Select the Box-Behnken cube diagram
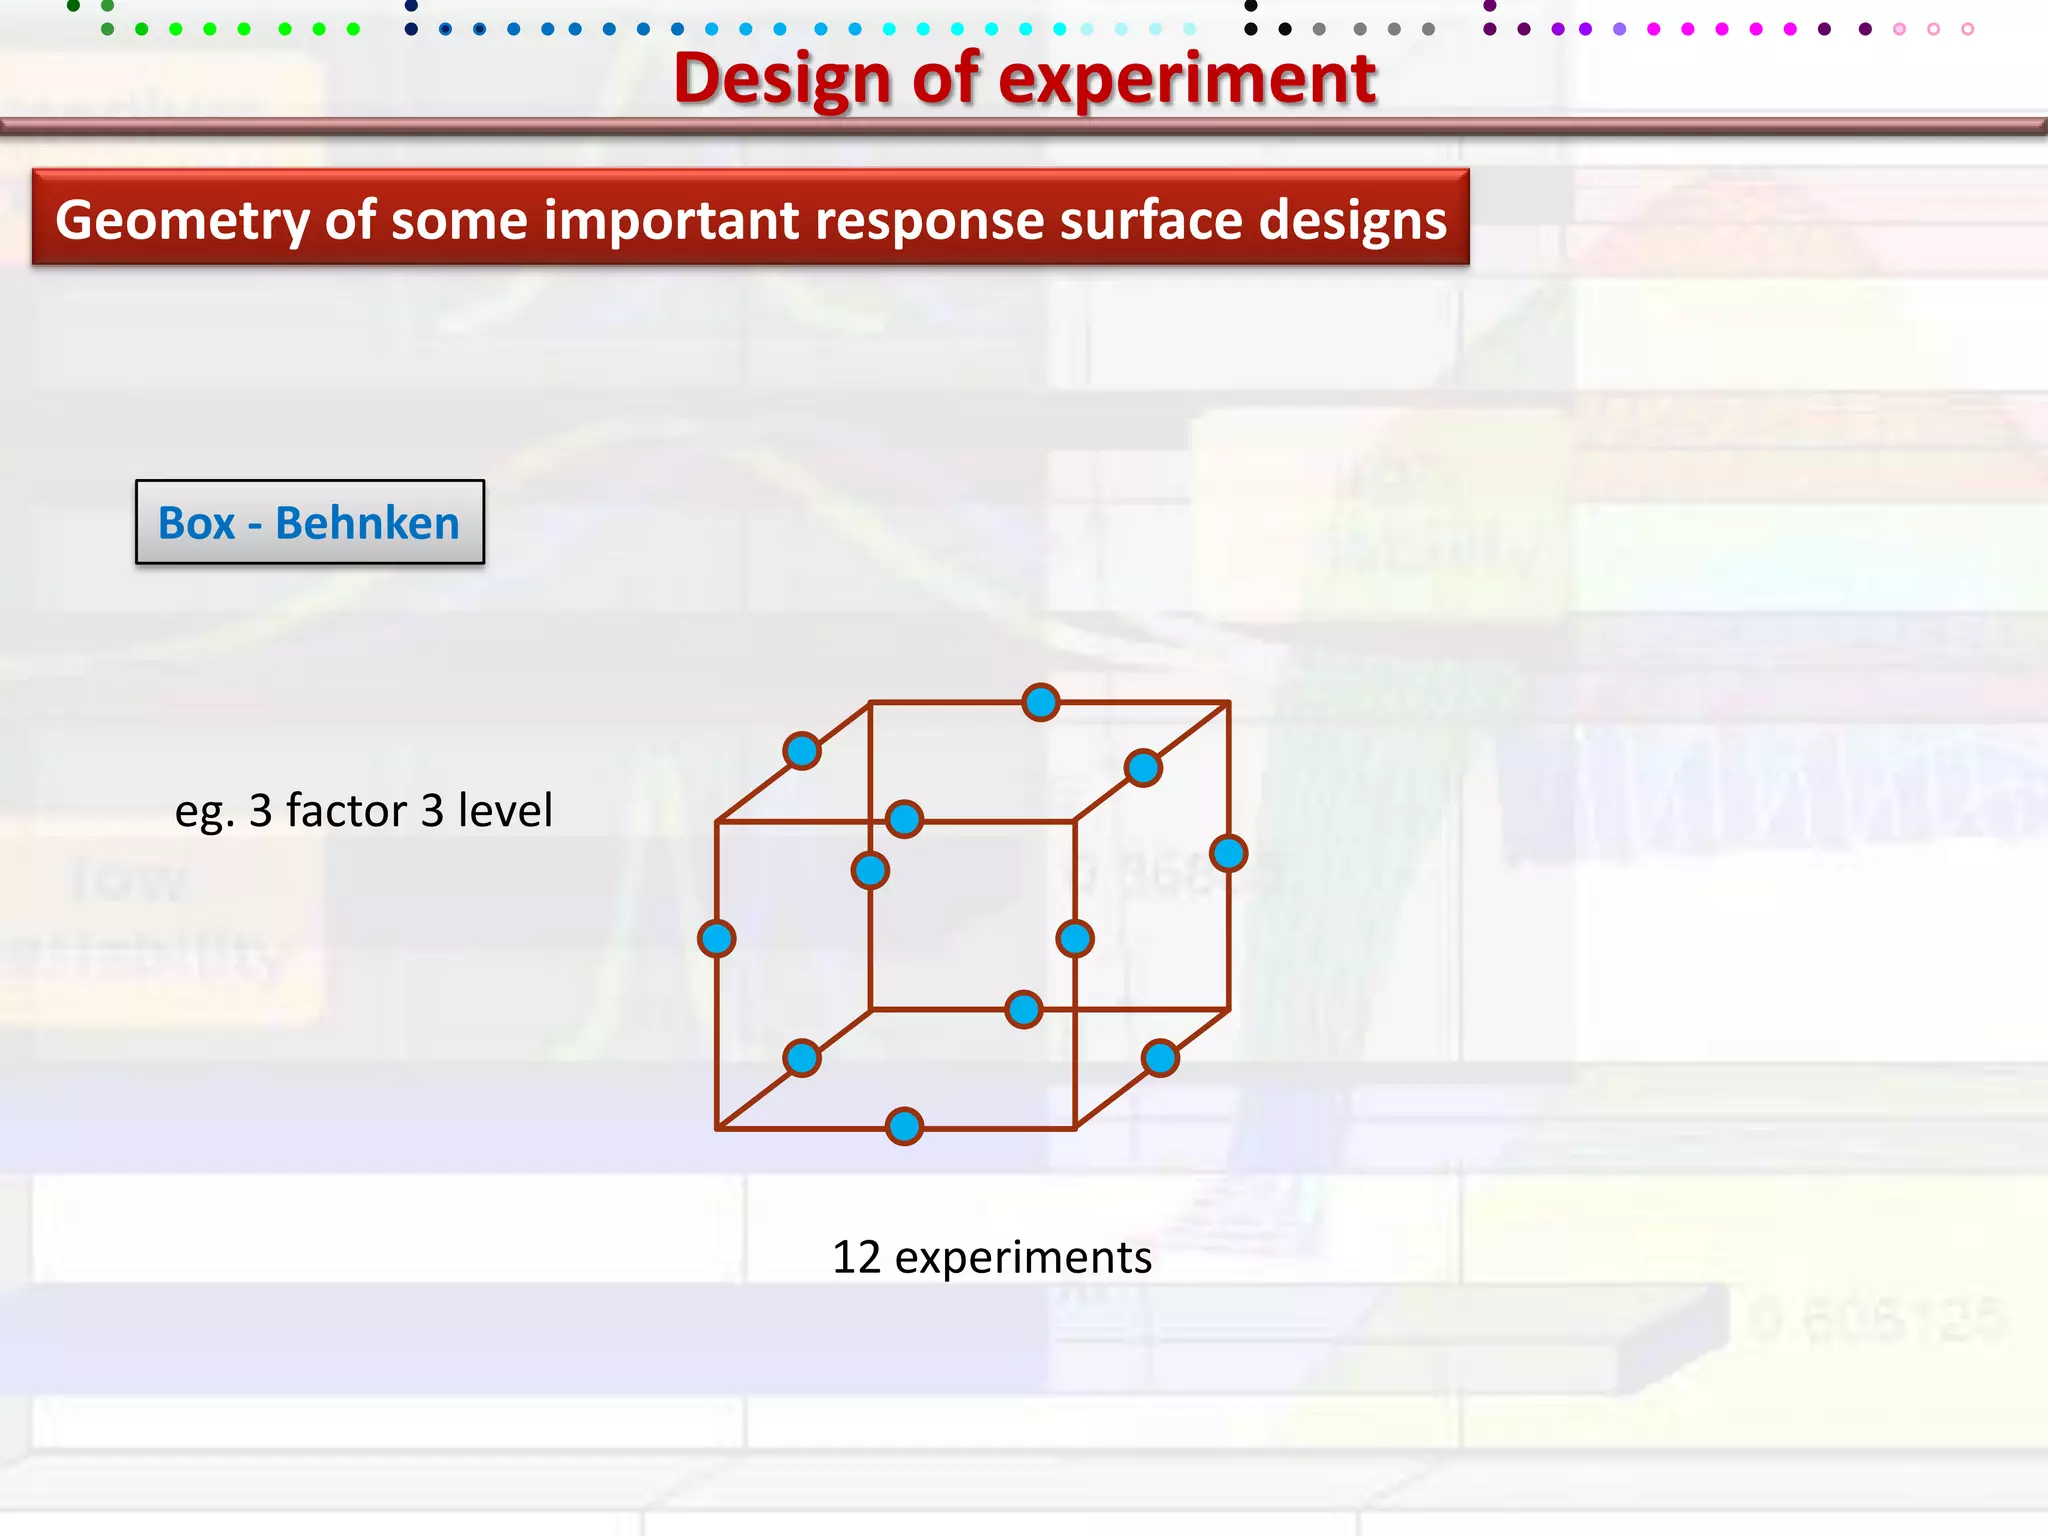The image size is (2048, 1536). [973, 915]
